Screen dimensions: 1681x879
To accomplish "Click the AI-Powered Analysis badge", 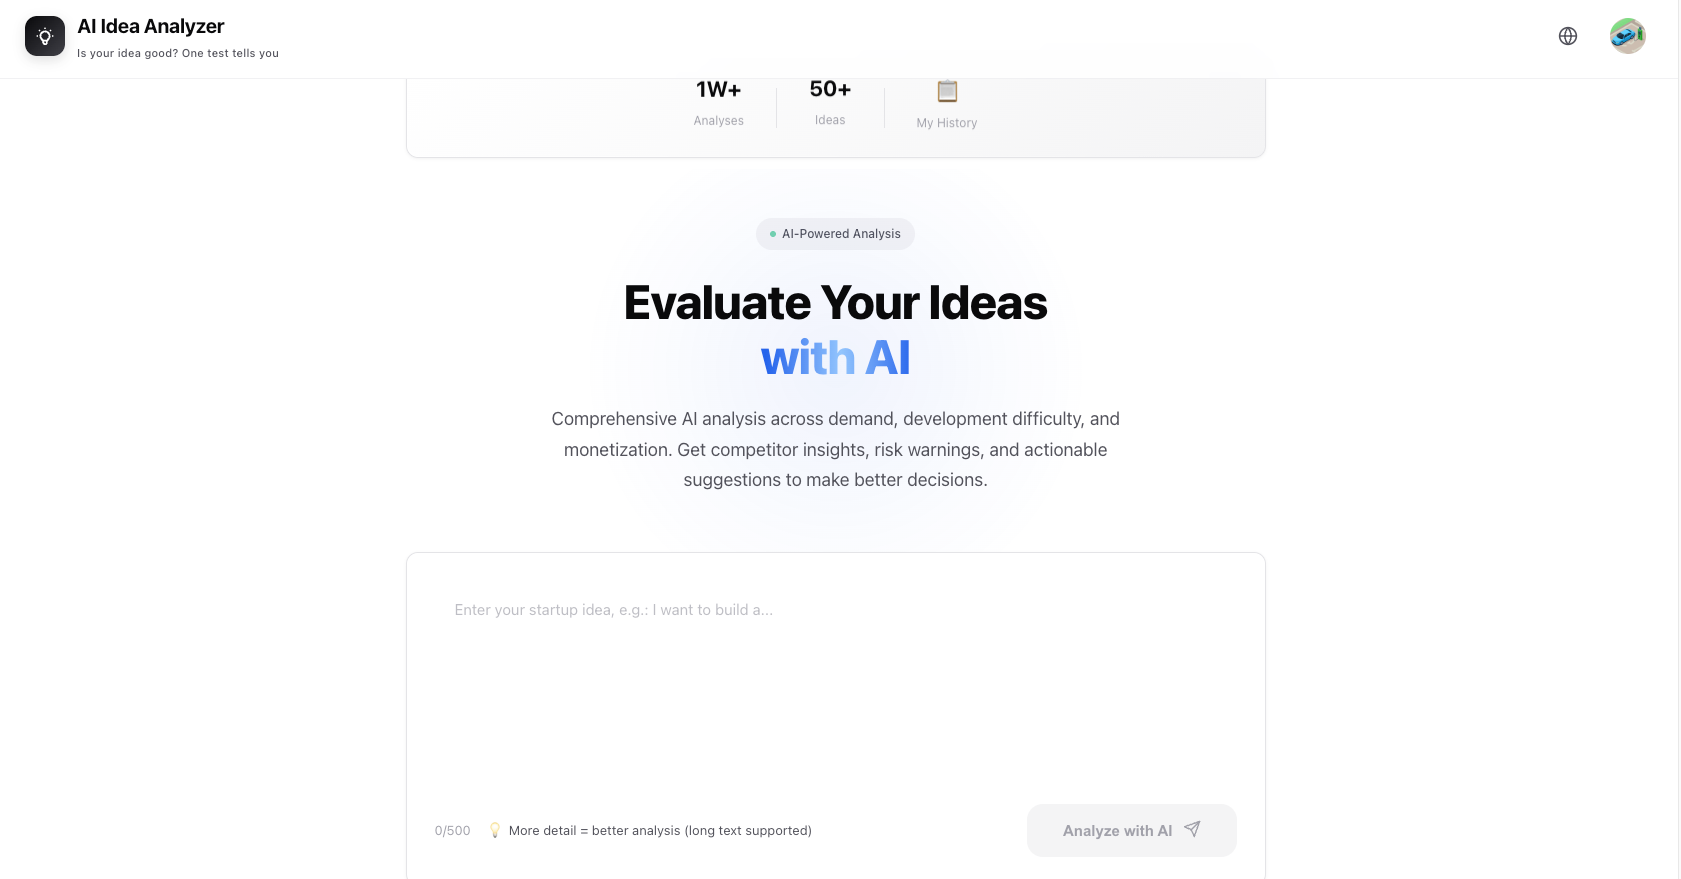I will [x=835, y=233].
